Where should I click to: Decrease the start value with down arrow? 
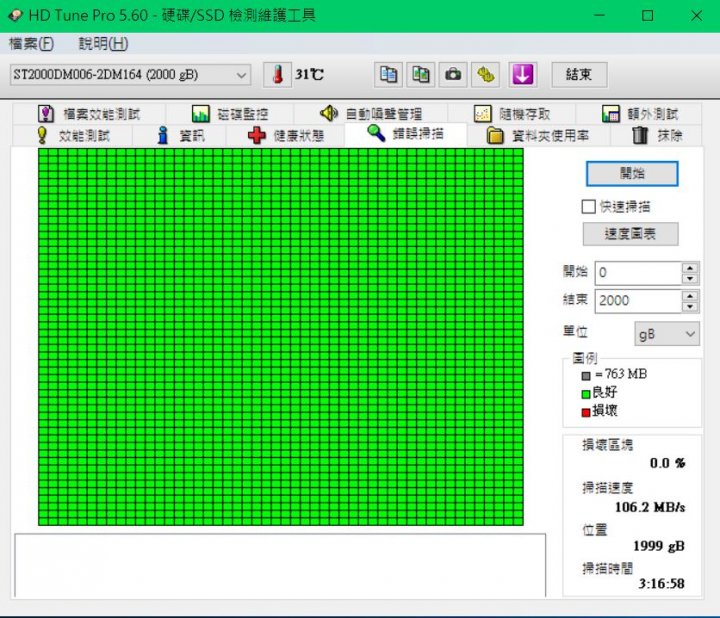coord(690,279)
